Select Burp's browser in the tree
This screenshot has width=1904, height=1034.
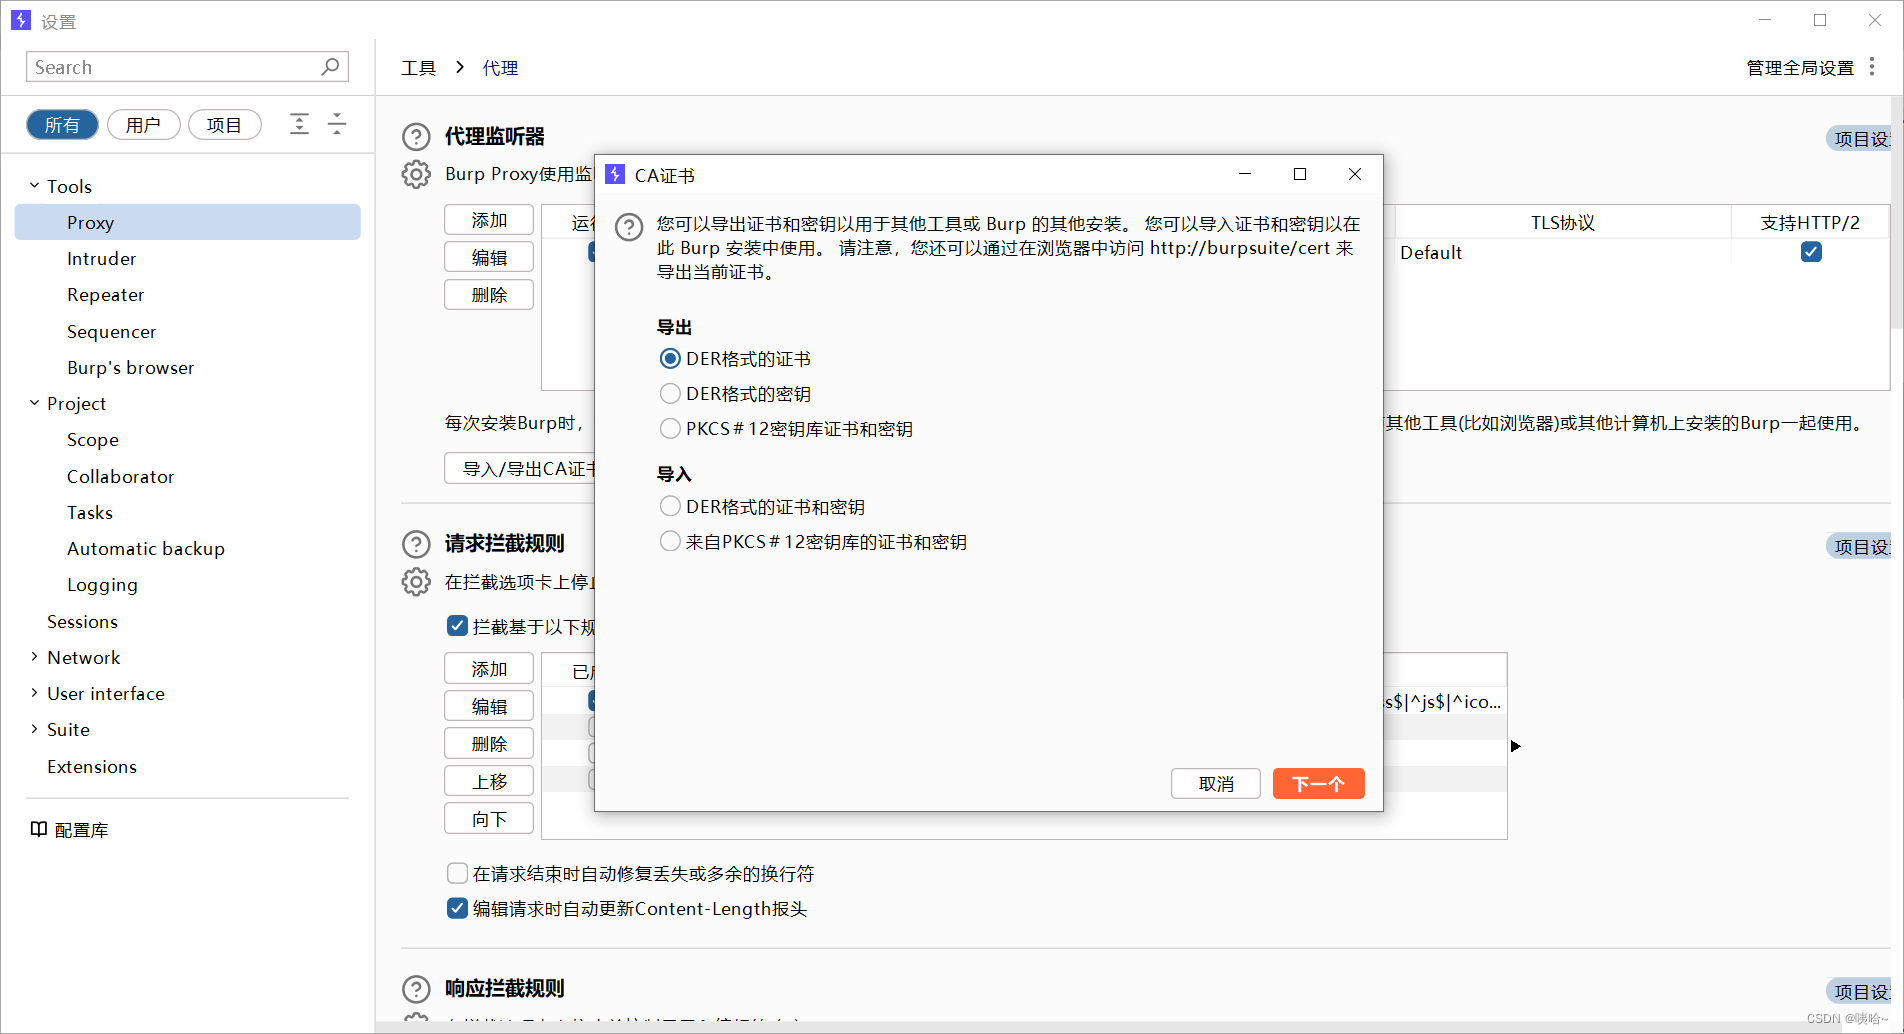click(x=130, y=367)
